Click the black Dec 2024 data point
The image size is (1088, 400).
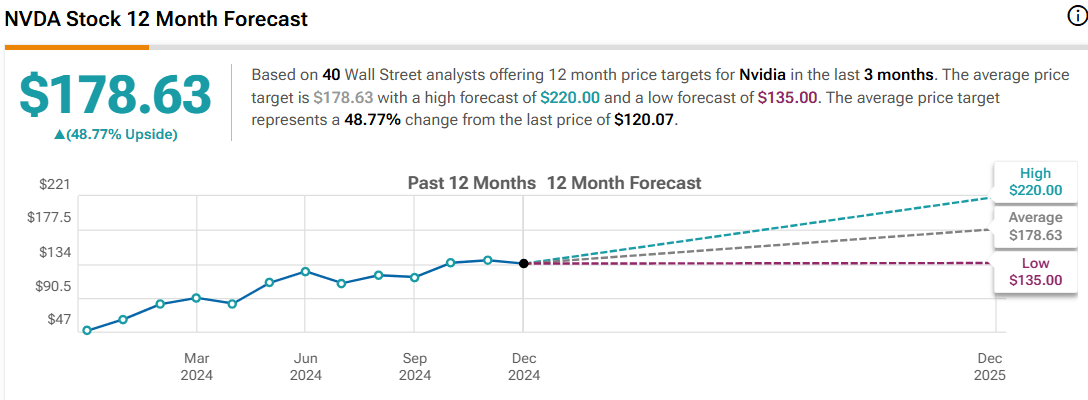524,263
